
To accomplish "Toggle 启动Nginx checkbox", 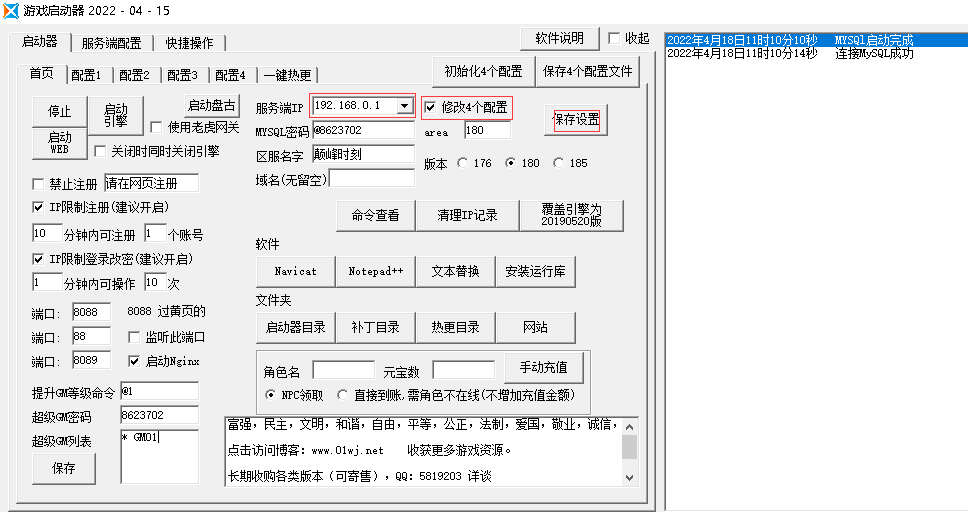I will click(134, 361).
